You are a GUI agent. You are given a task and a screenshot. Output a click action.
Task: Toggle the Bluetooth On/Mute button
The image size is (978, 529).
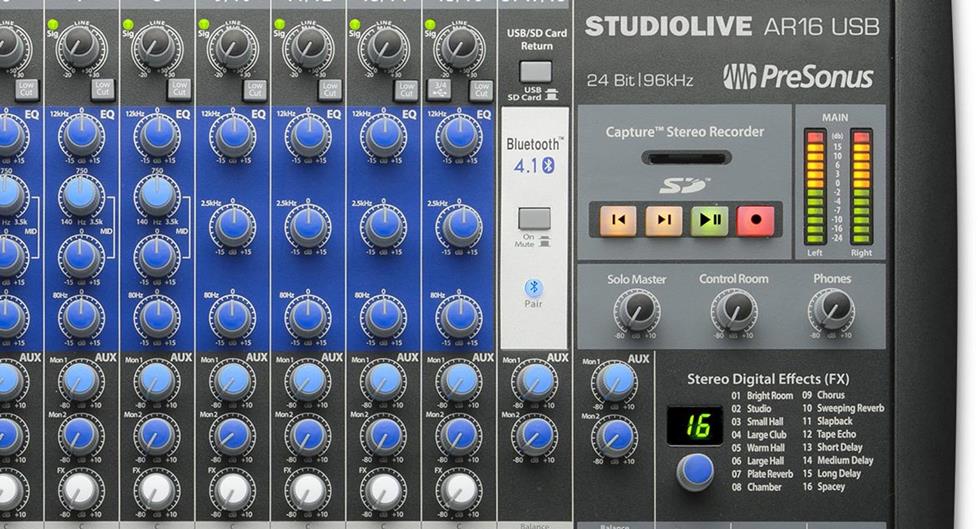[535, 218]
